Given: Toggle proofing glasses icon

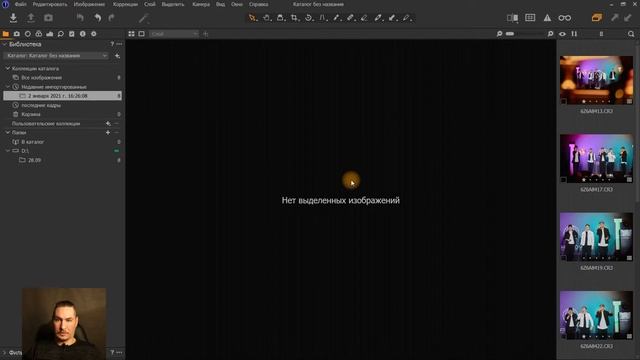Looking at the screenshot, I should [x=564, y=18].
